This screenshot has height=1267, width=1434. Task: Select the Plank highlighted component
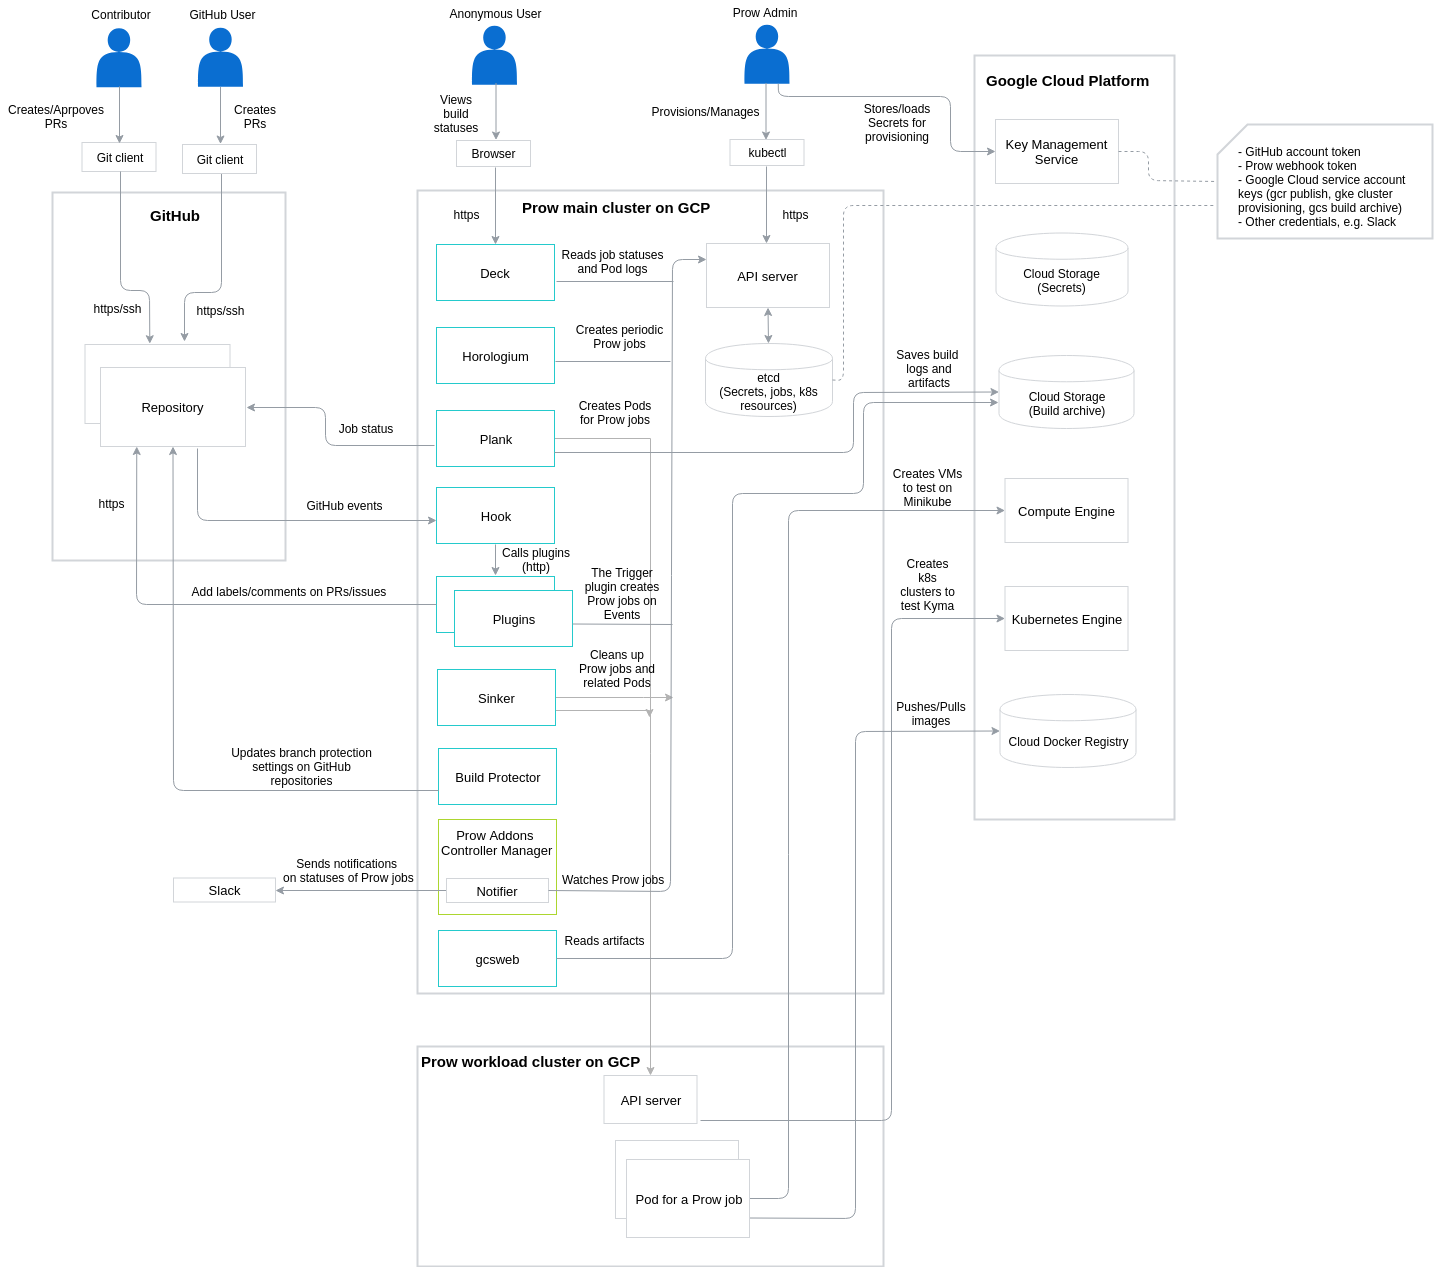[495, 438]
